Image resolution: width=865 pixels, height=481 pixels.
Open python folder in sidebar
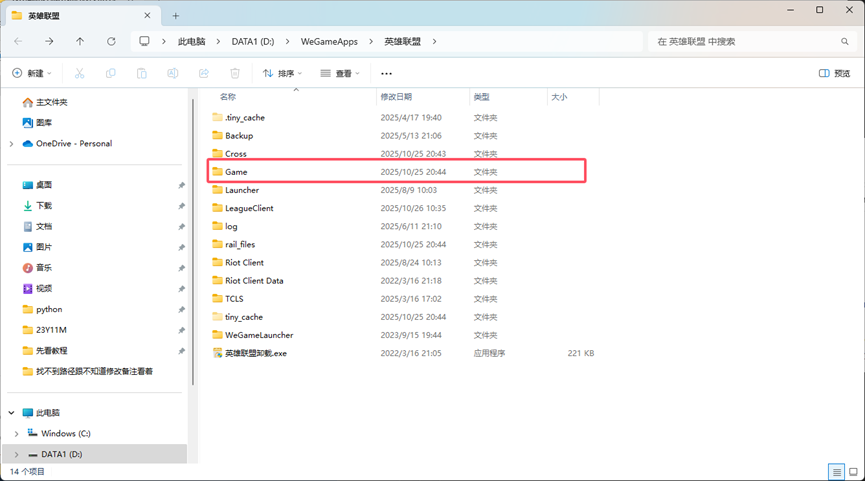[x=42, y=309]
